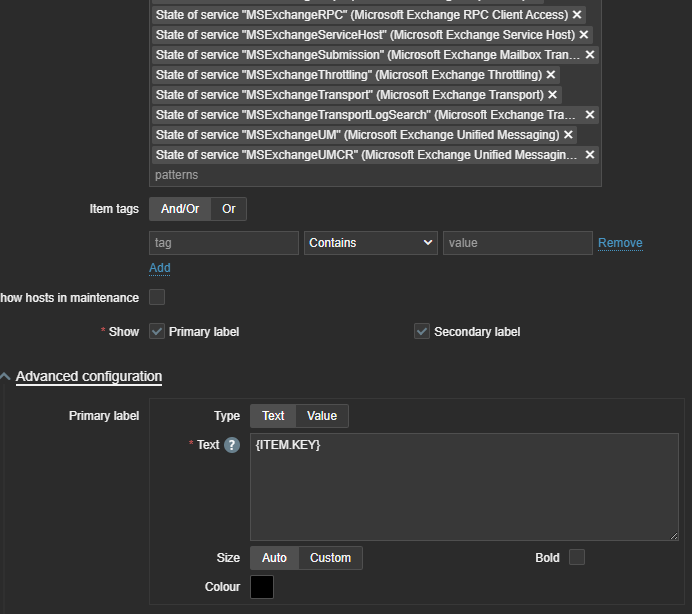The image size is (692, 614).
Task: Set primary label type to Value
Action: click(x=322, y=416)
